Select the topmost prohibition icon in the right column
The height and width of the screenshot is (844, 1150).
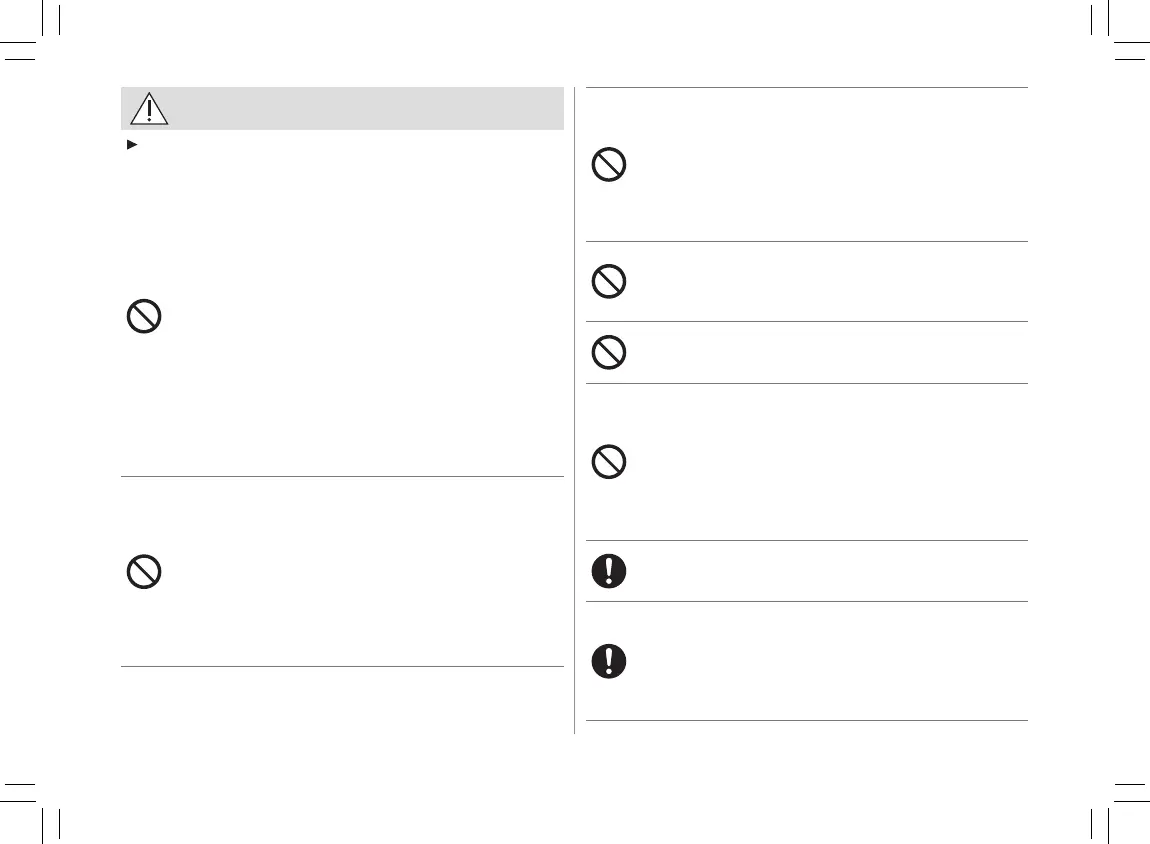[609, 165]
